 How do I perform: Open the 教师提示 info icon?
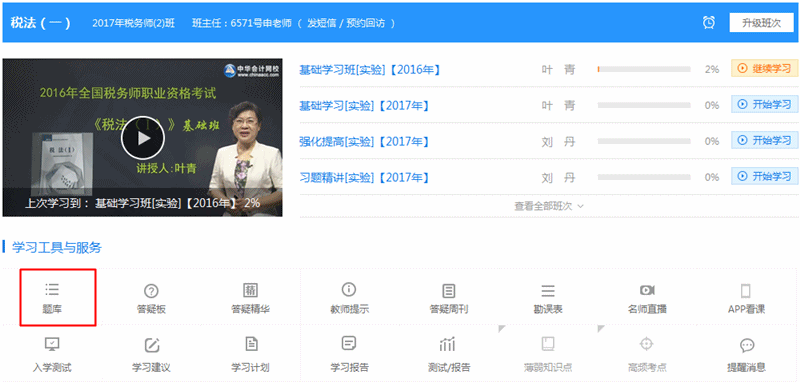click(x=349, y=290)
